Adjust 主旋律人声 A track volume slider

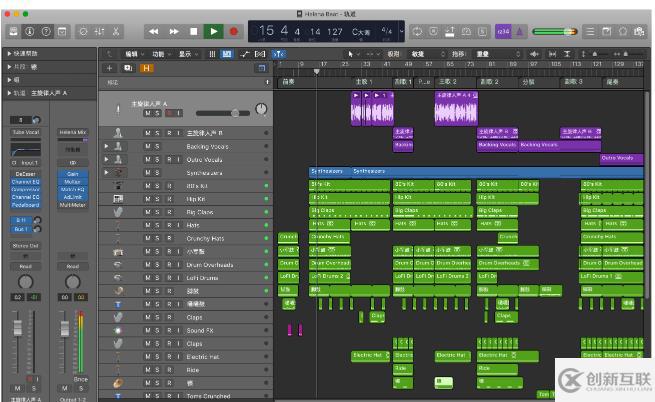(x=223, y=113)
